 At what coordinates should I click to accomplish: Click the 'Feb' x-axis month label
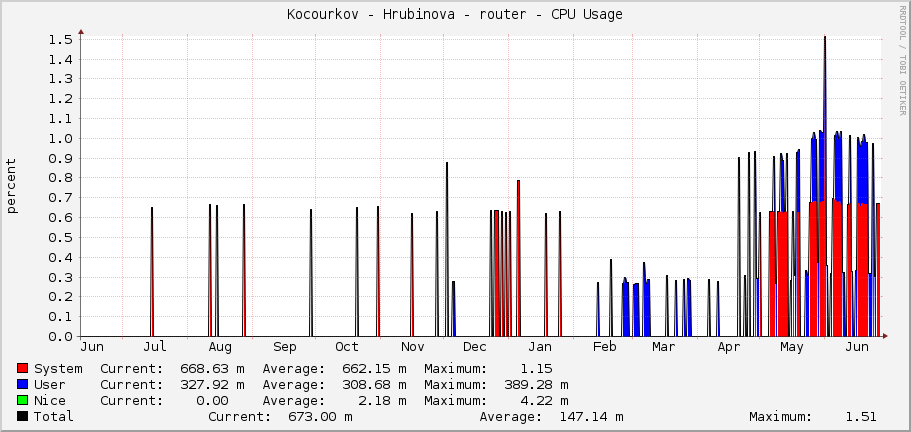click(x=604, y=347)
